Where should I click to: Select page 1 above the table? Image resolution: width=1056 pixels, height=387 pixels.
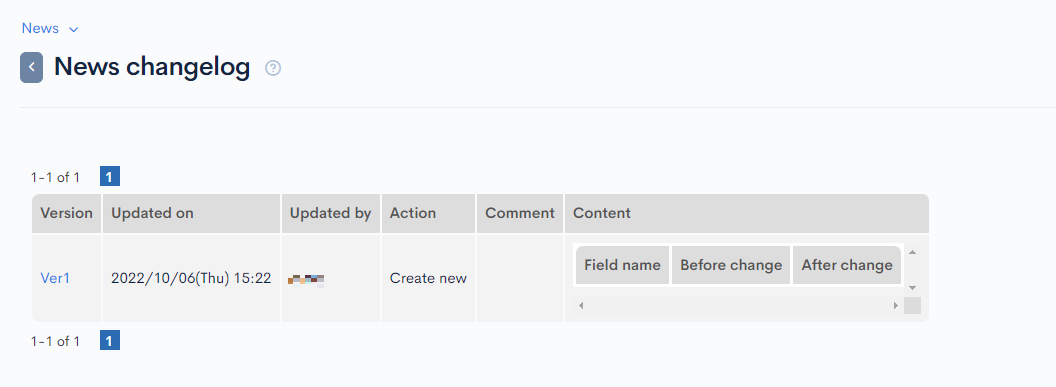[x=110, y=177]
